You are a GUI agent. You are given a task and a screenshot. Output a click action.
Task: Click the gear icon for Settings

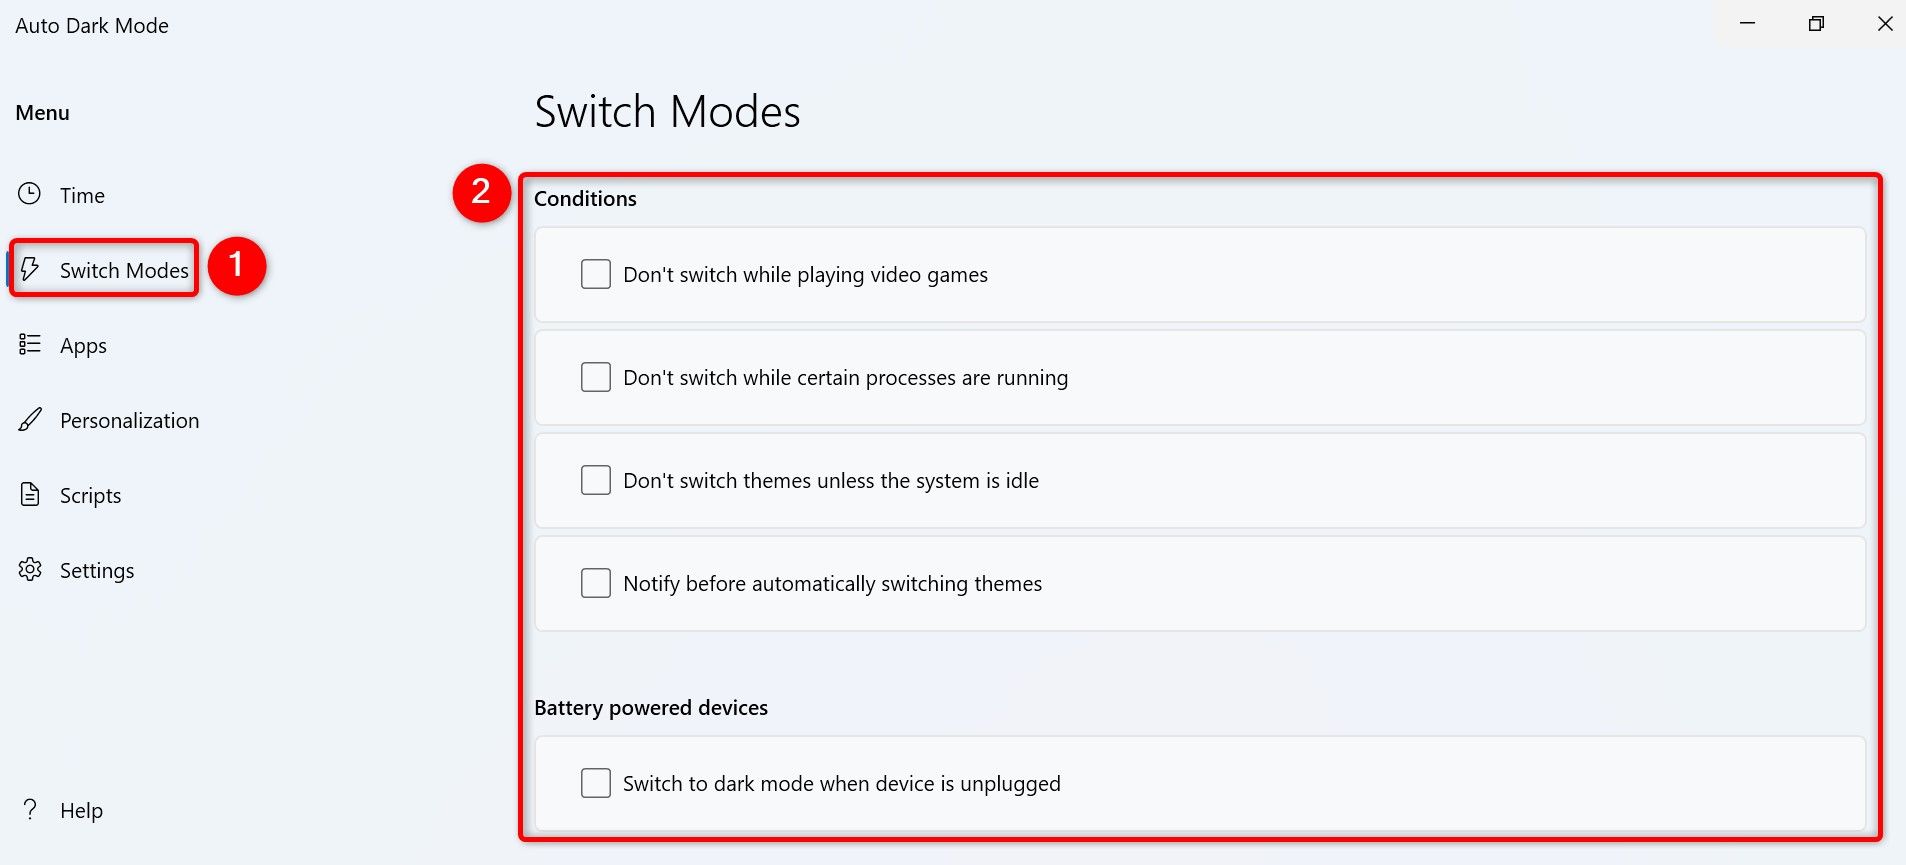click(30, 570)
